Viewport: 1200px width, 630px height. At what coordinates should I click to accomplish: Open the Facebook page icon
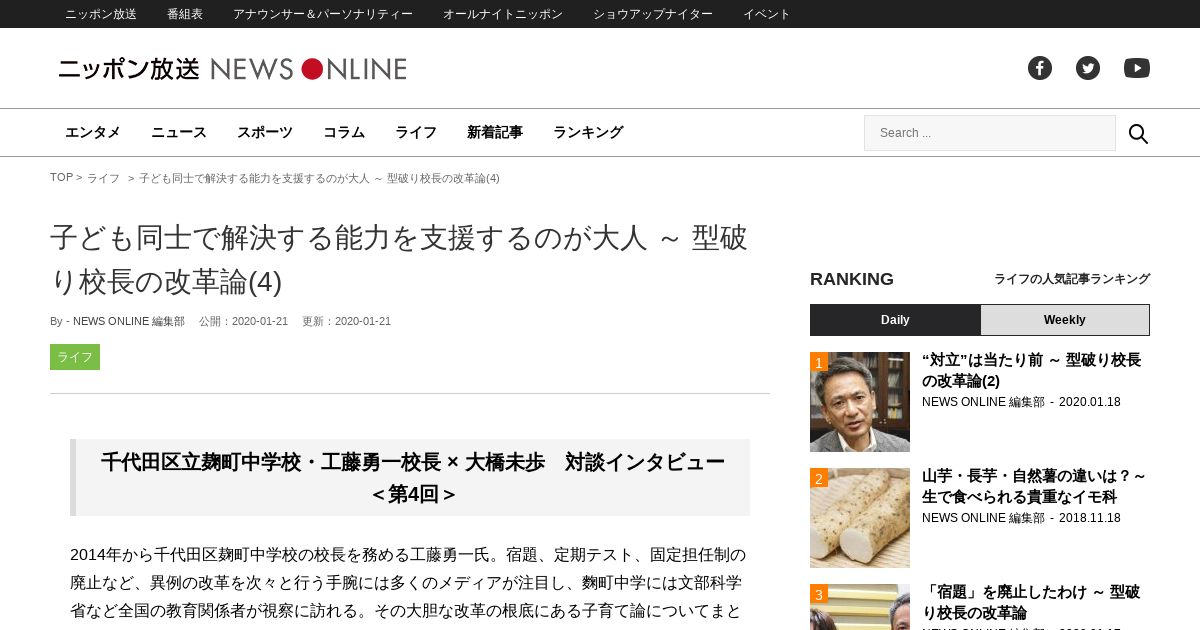point(1040,68)
